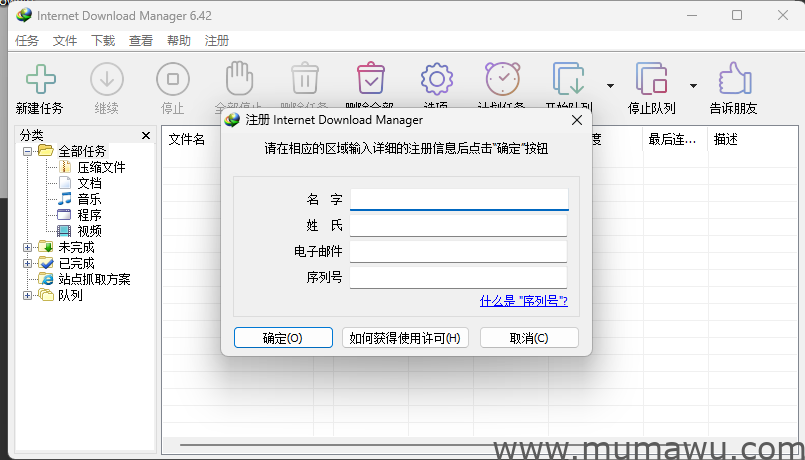Click the Tell a Friend thumbs-up icon
805x460 pixels.
(734, 79)
